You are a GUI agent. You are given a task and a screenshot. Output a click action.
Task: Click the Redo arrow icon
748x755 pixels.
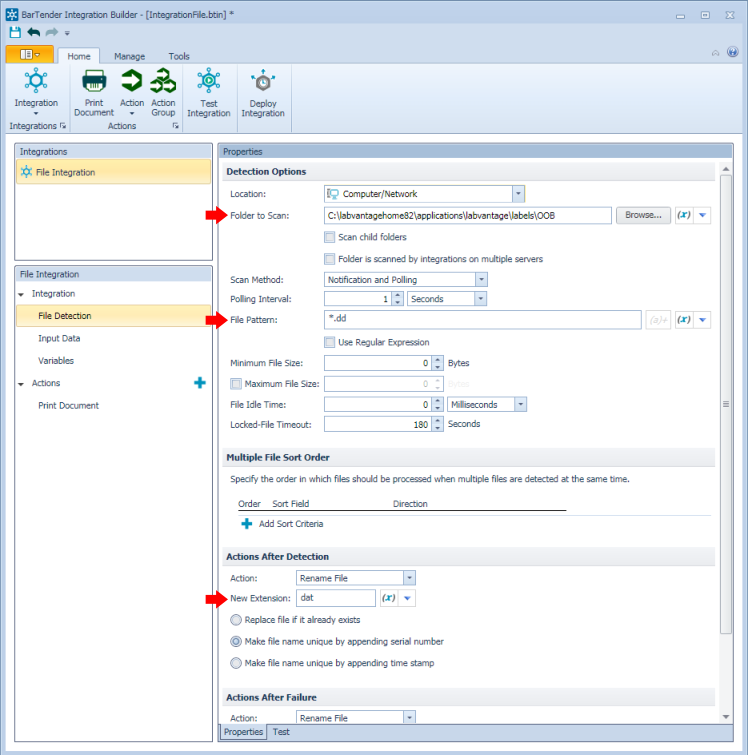pyautogui.click(x=52, y=32)
